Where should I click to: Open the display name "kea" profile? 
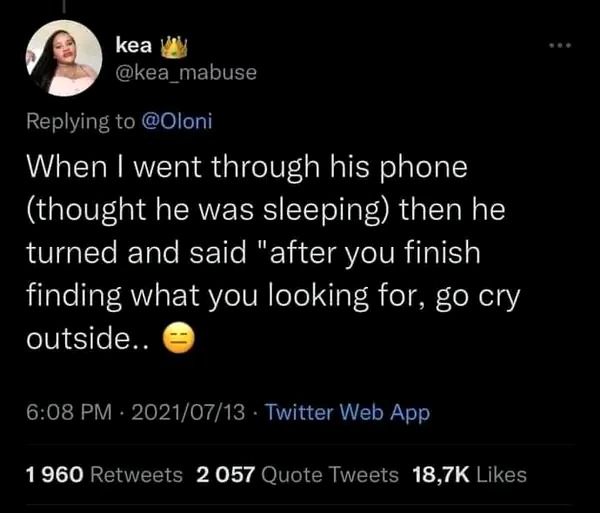tap(134, 46)
